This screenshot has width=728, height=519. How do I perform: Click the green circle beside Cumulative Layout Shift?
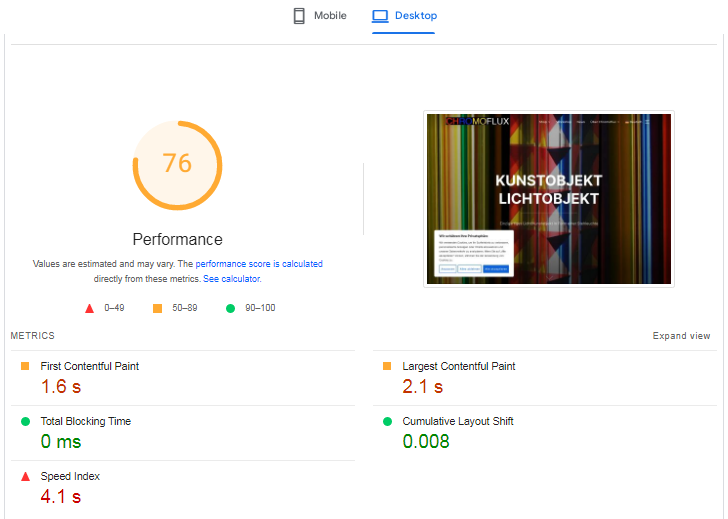pyautogui.click(x=387, y=422)
